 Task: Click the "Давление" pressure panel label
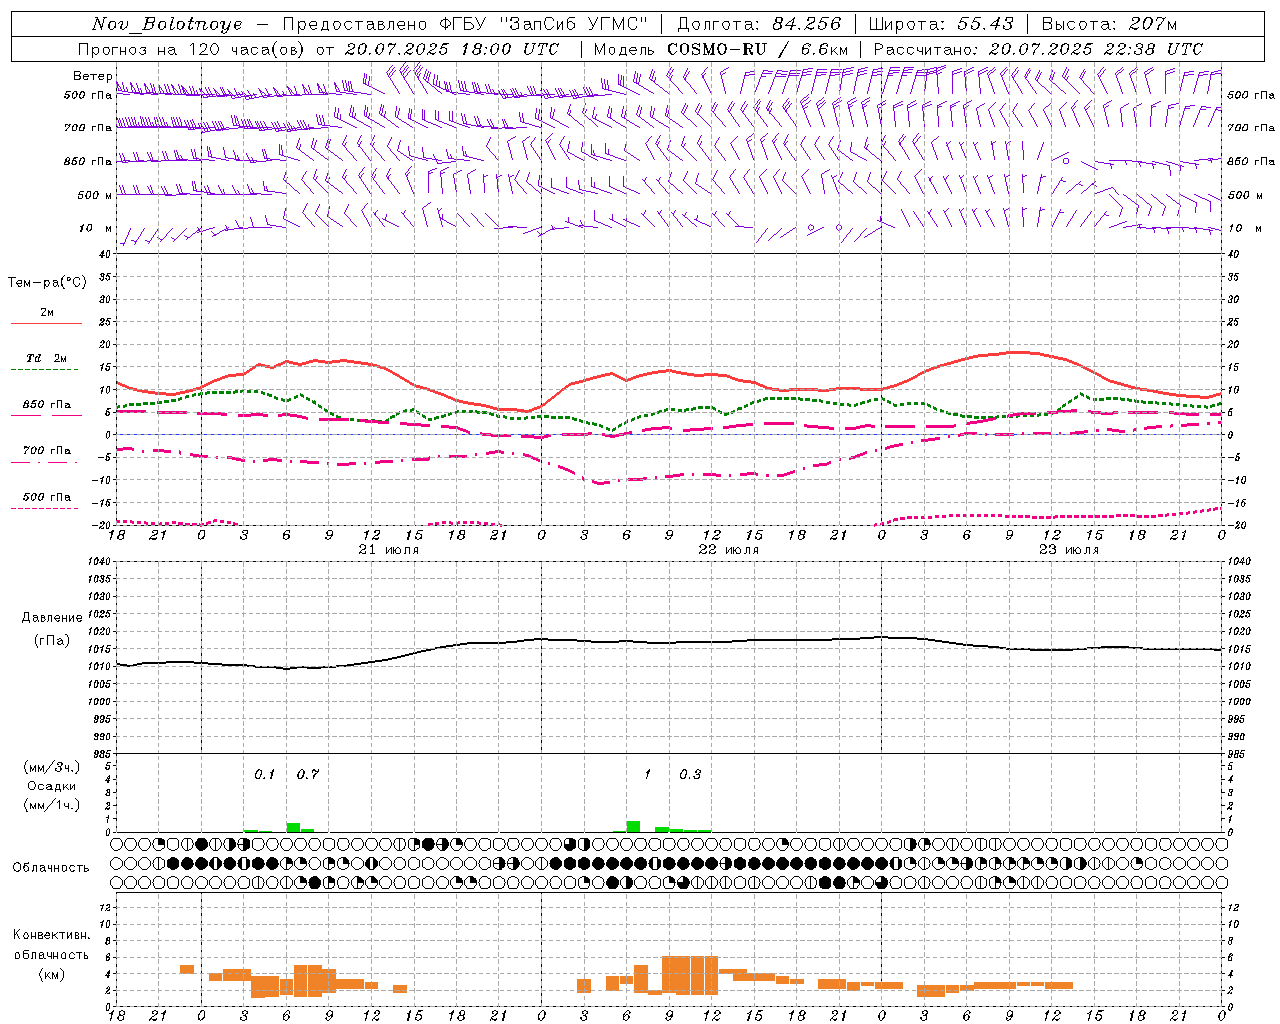(x=52, y=618)
